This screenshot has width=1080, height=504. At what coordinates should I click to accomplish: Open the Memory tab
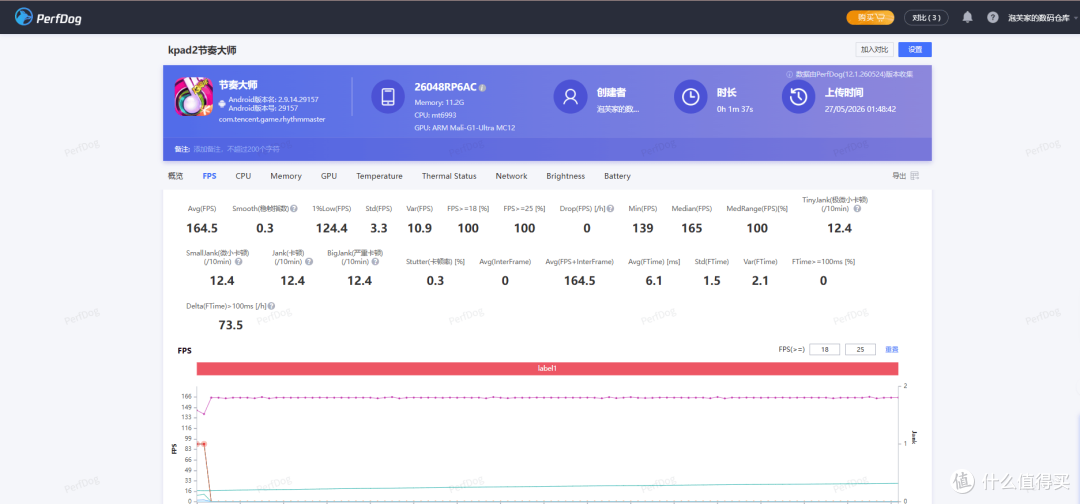click(x=286, y=176)
